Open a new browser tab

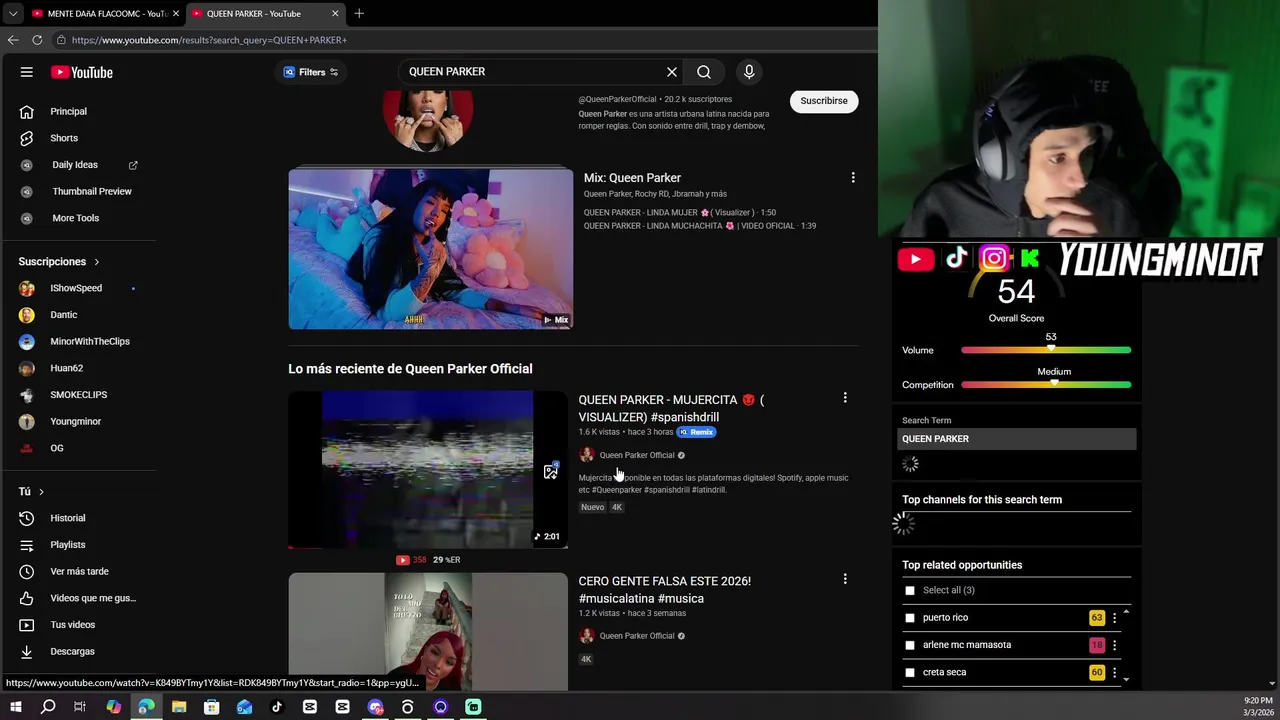pyautogui.click(x=359, y=13)
